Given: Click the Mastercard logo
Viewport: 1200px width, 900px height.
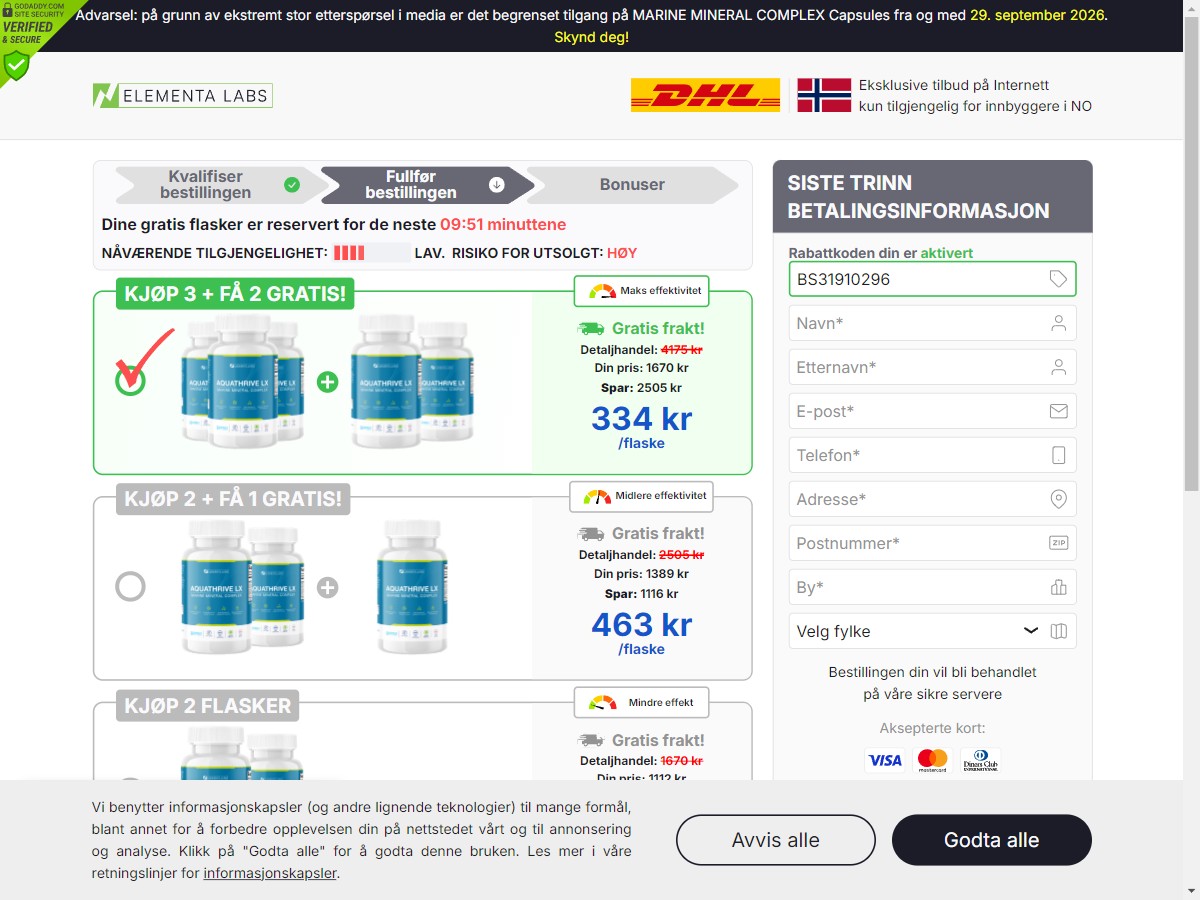Looking at the screenshot, I should (x=932, y=760).
